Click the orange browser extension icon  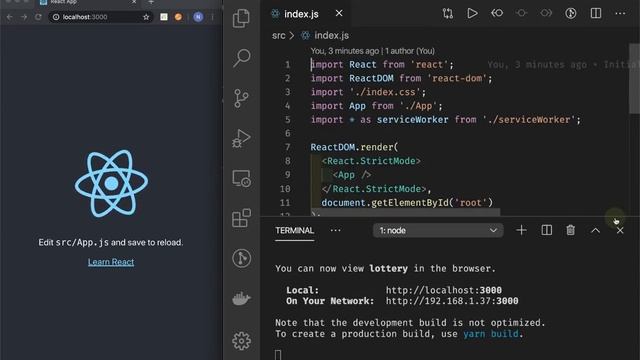(178, 17)
